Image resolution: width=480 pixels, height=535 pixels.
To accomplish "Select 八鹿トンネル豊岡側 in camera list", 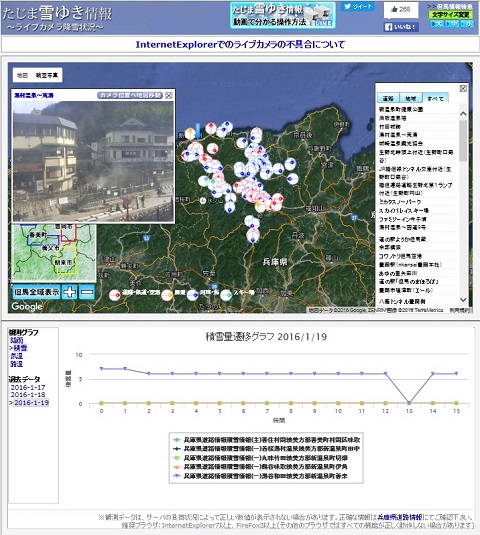I will coord(402,302).
